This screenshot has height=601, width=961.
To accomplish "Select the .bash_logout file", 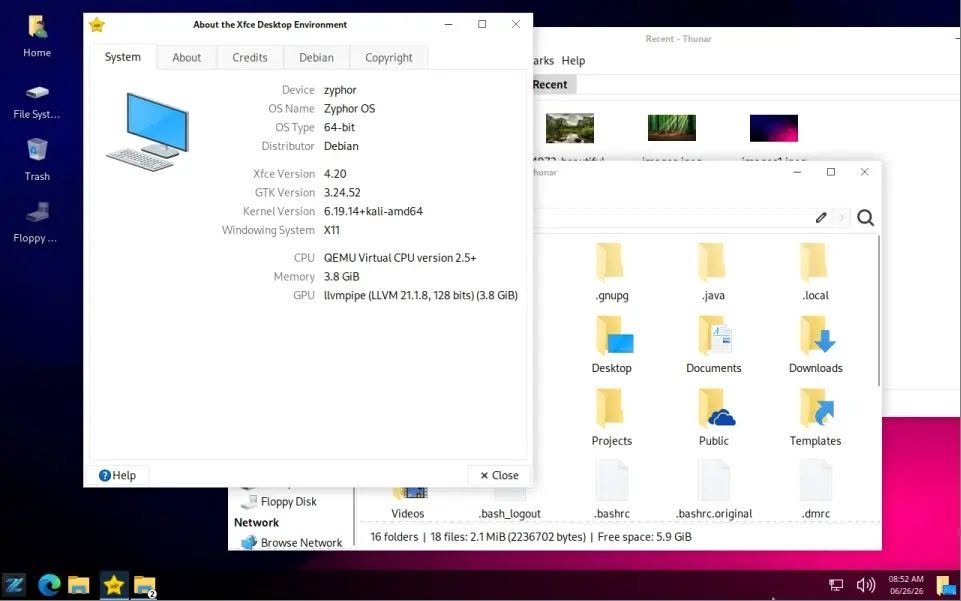I will 510,504.
